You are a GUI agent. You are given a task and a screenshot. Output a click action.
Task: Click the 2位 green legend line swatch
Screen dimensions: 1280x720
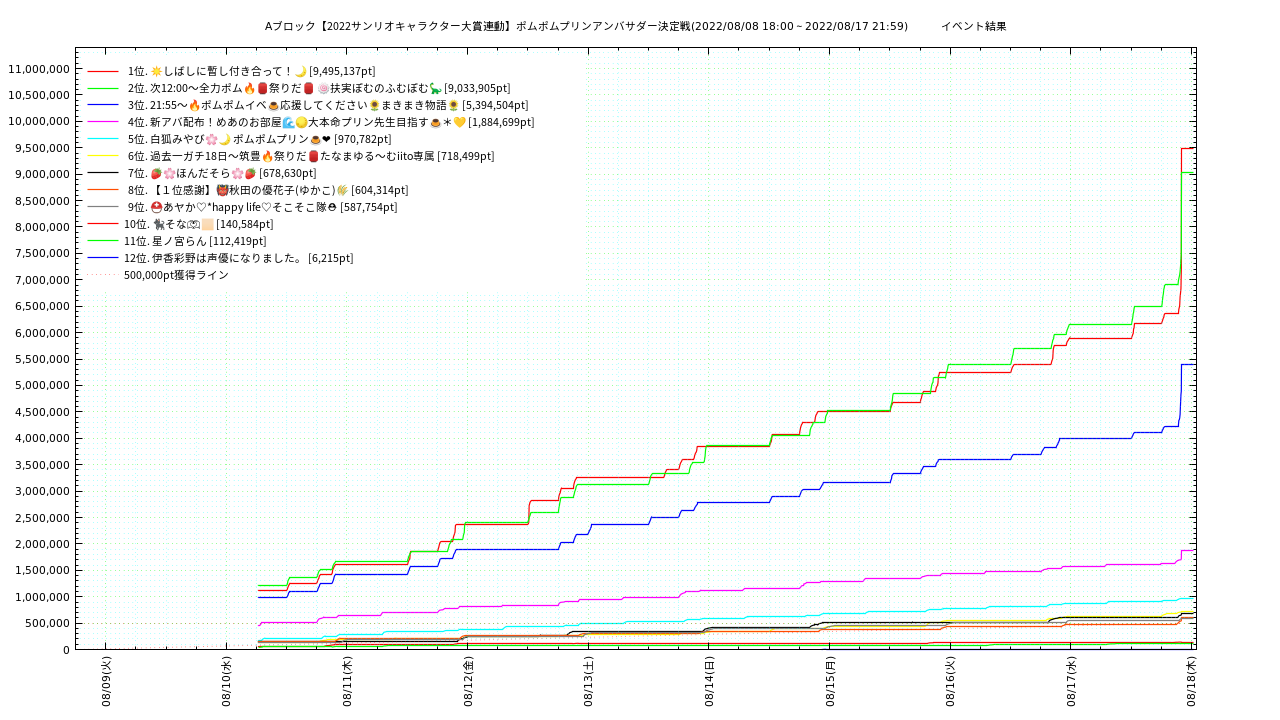tap(103, 89)
